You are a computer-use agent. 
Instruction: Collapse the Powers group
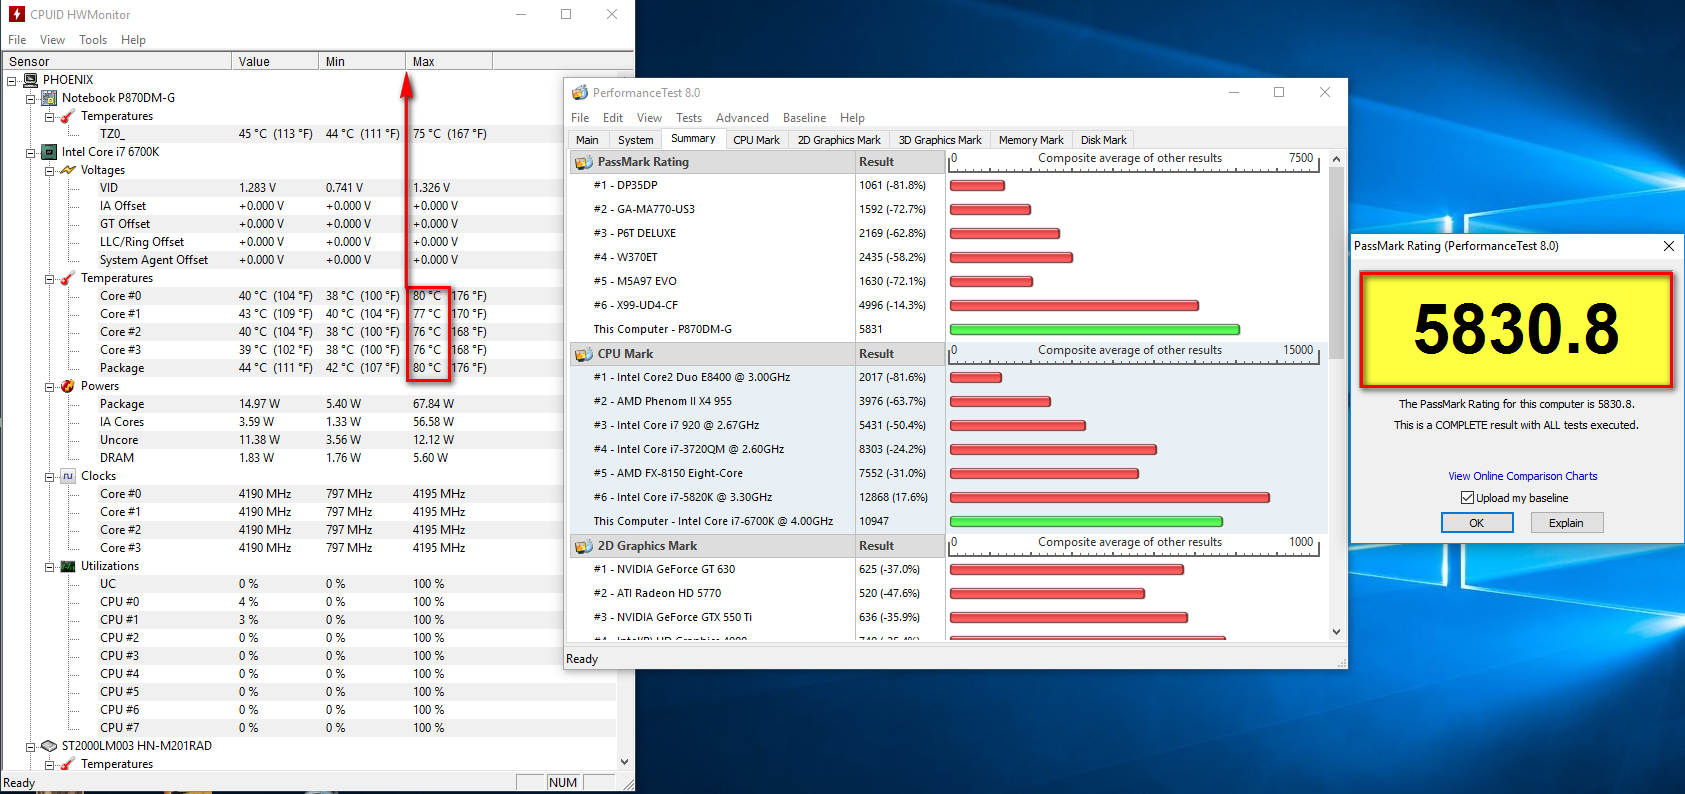pyautogui.click(x=50, y=387)
